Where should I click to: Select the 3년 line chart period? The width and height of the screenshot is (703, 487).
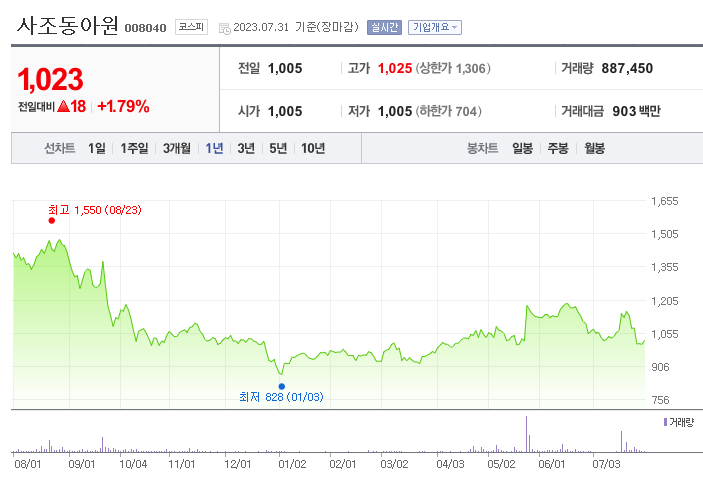pyautogui.click(x=246, y=148)
